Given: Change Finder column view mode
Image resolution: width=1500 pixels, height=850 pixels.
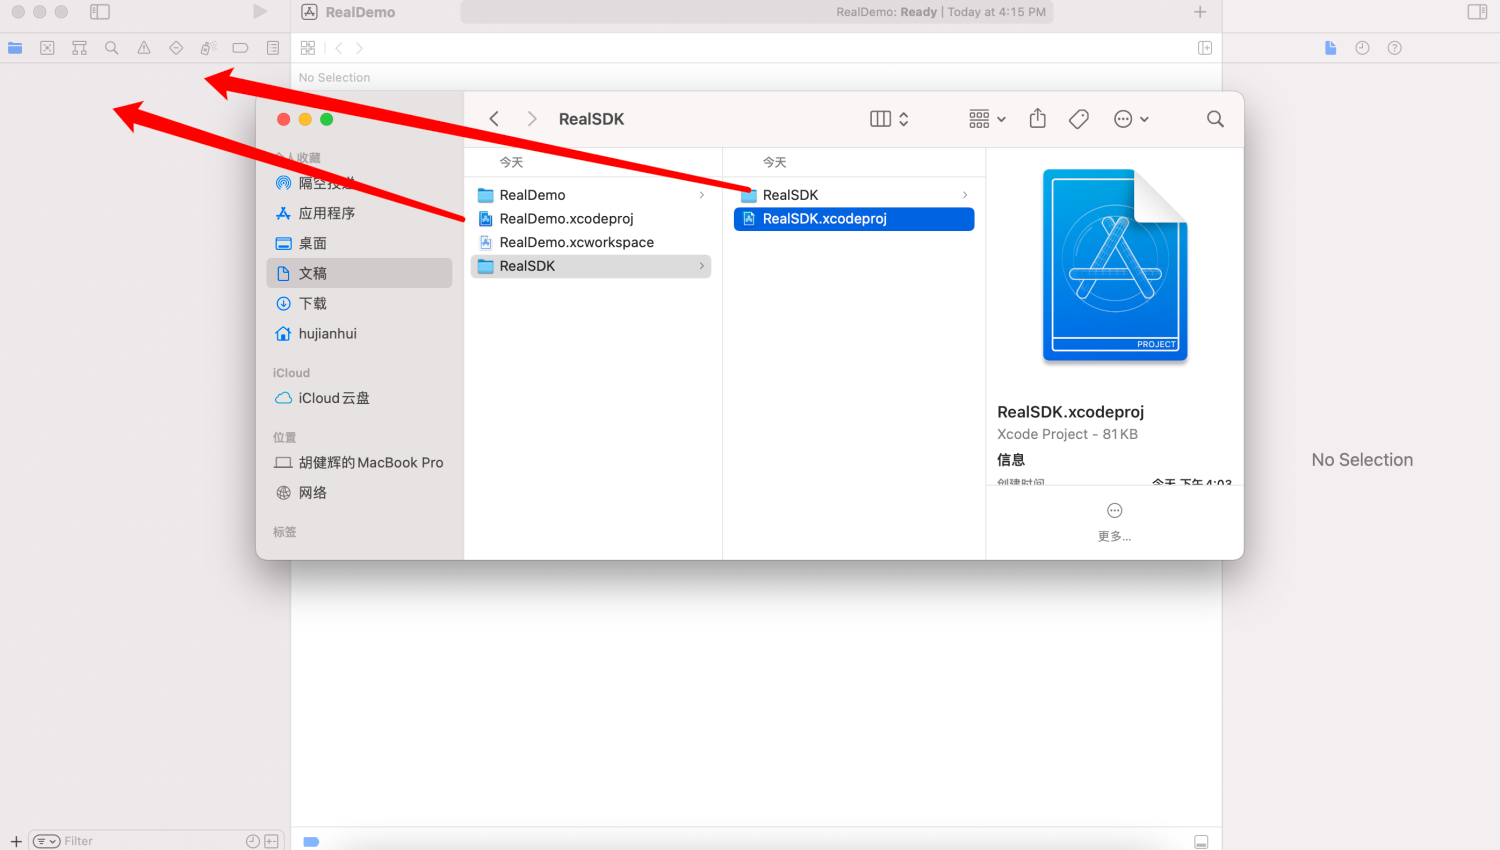Looking at the screenshot, I should pyautogui.click(x=889, y=119).
